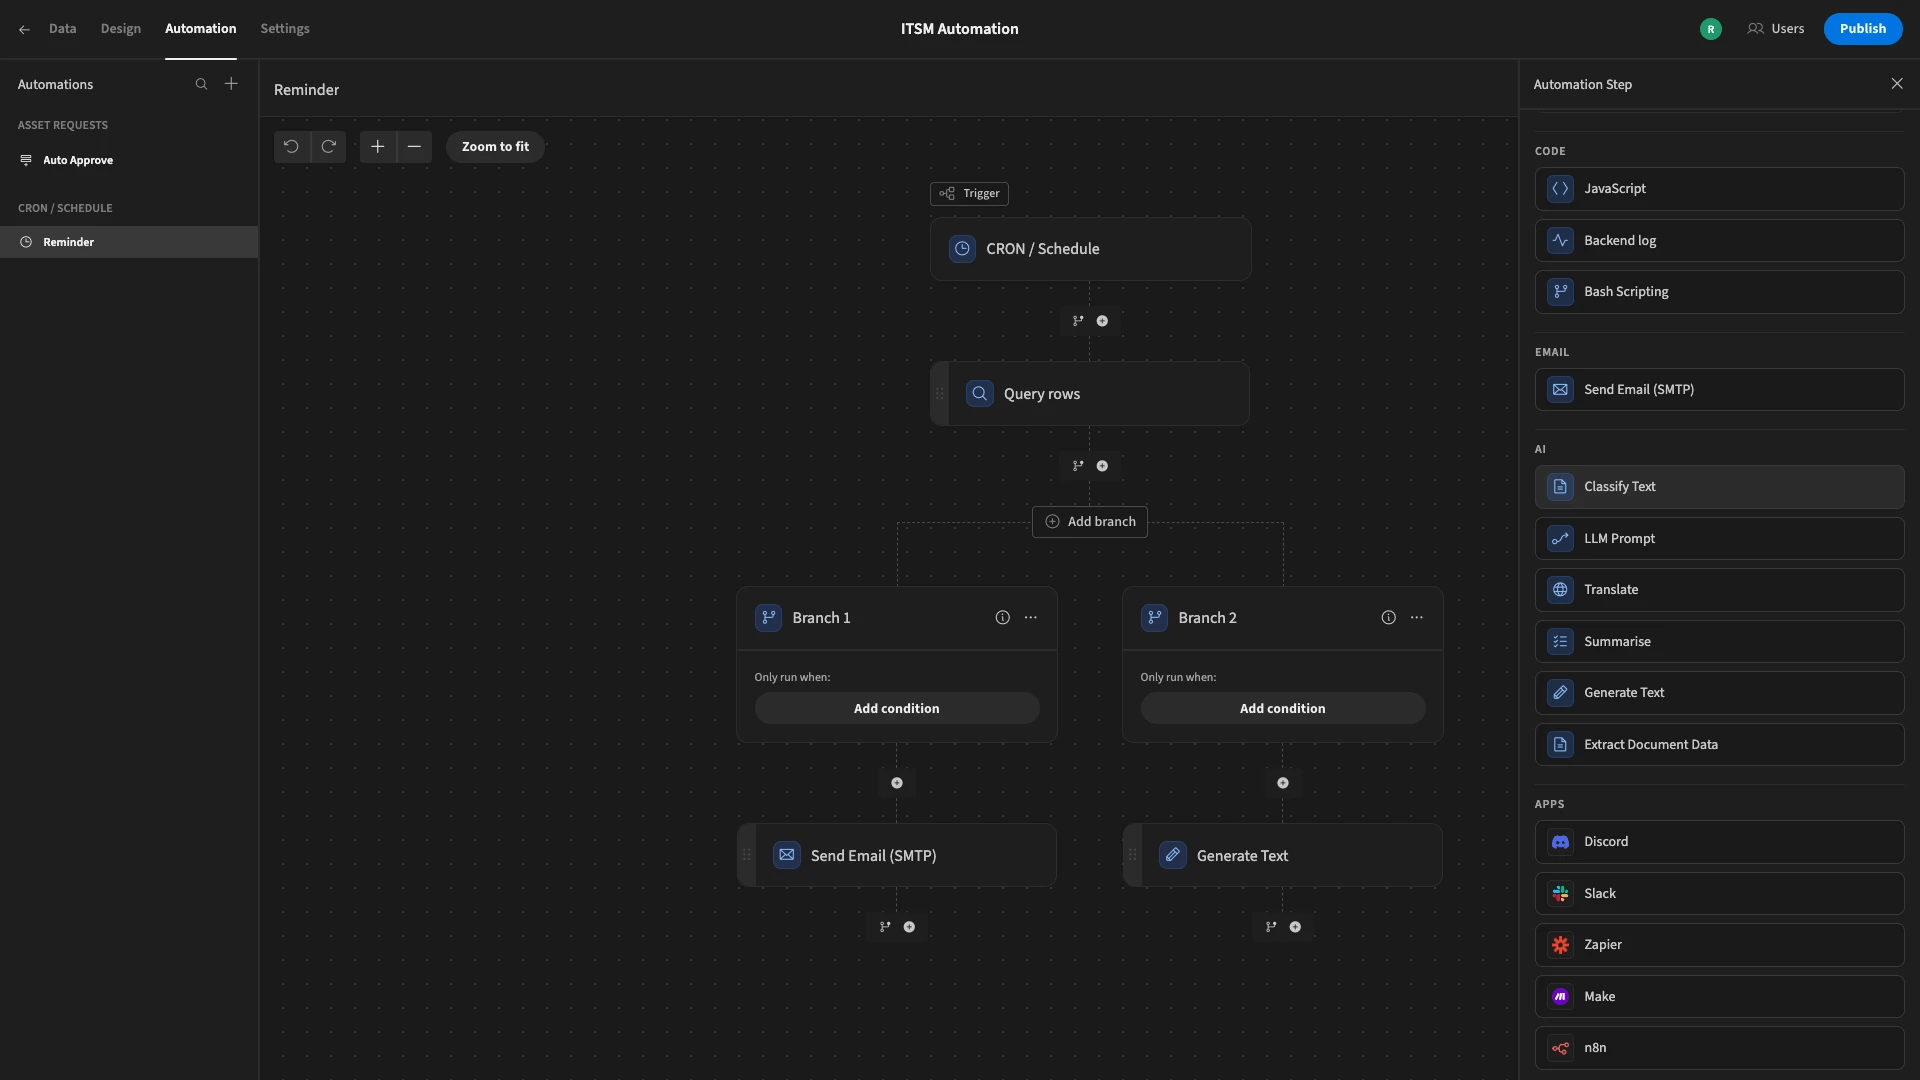Click Zoom to fit
The height and width of the screenshot is (1080, 1920).
coord(495,147)
